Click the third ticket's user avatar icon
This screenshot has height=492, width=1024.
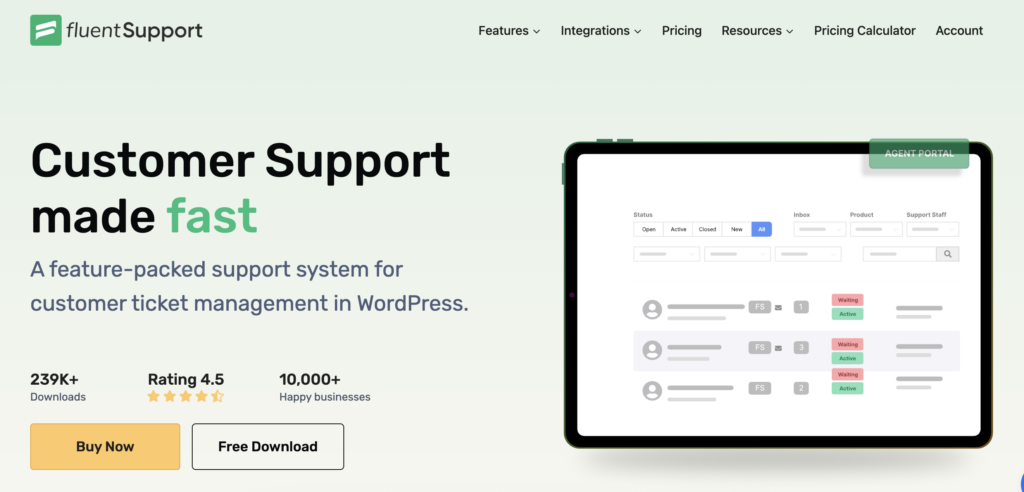tap(652, 391)
